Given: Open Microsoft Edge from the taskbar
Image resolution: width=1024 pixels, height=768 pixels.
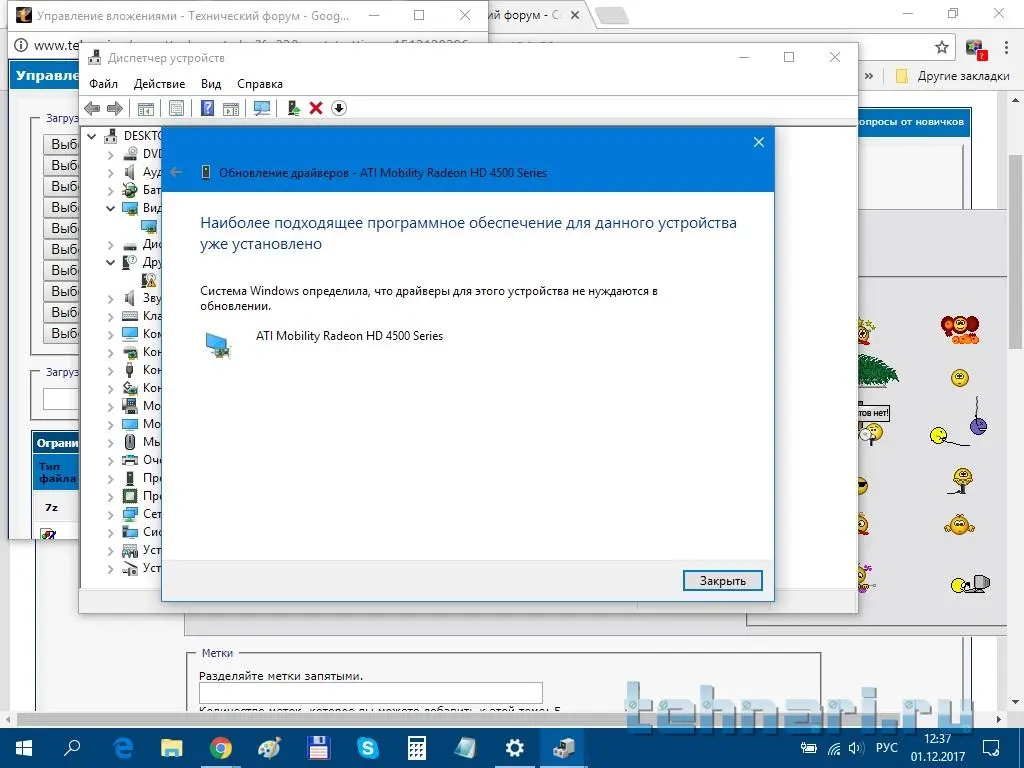Looking at the screenshot, I should (123, 748).
